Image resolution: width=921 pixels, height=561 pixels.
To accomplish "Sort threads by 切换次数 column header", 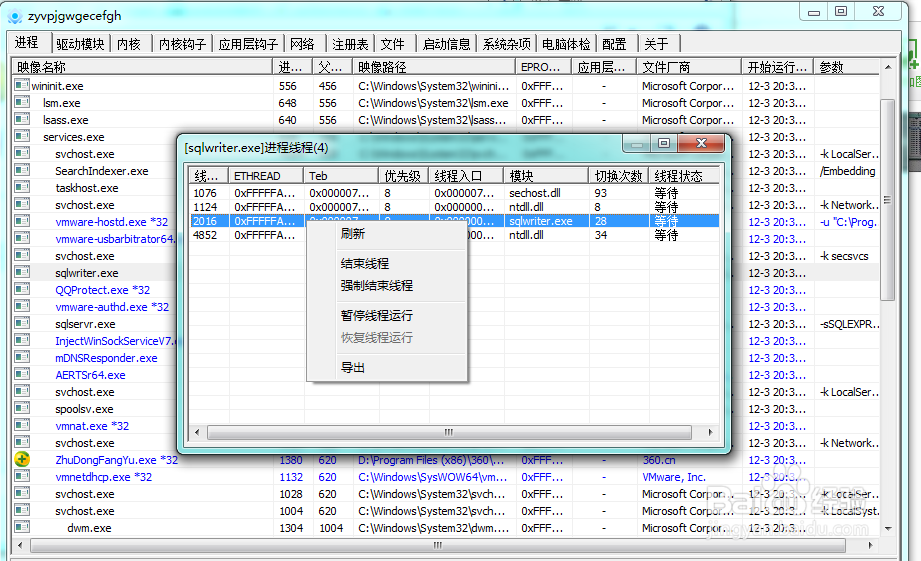I will tap(619, 176).
